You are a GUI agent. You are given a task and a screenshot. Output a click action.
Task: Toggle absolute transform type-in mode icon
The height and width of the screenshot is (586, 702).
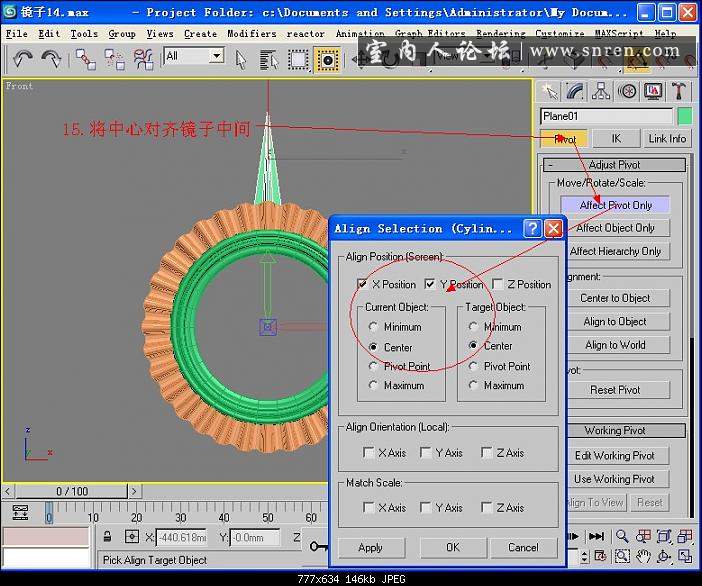coord(132,536)
